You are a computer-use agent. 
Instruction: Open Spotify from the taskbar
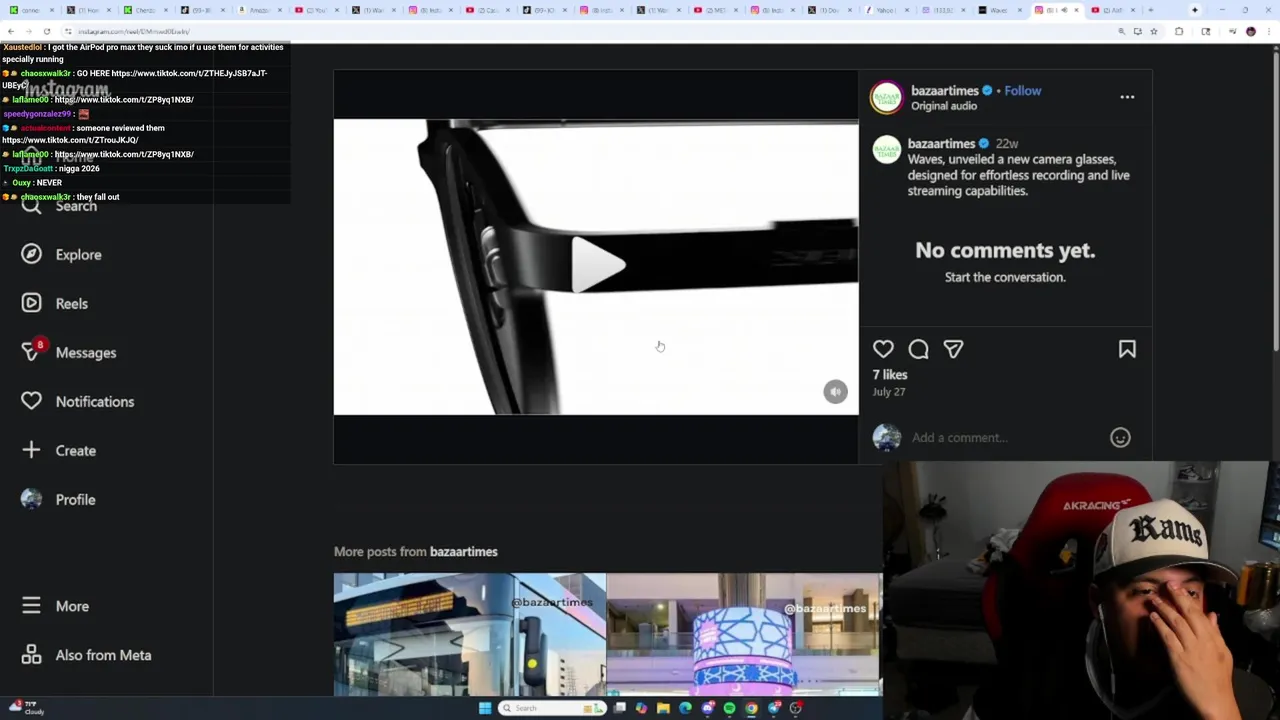pos(729,708)
